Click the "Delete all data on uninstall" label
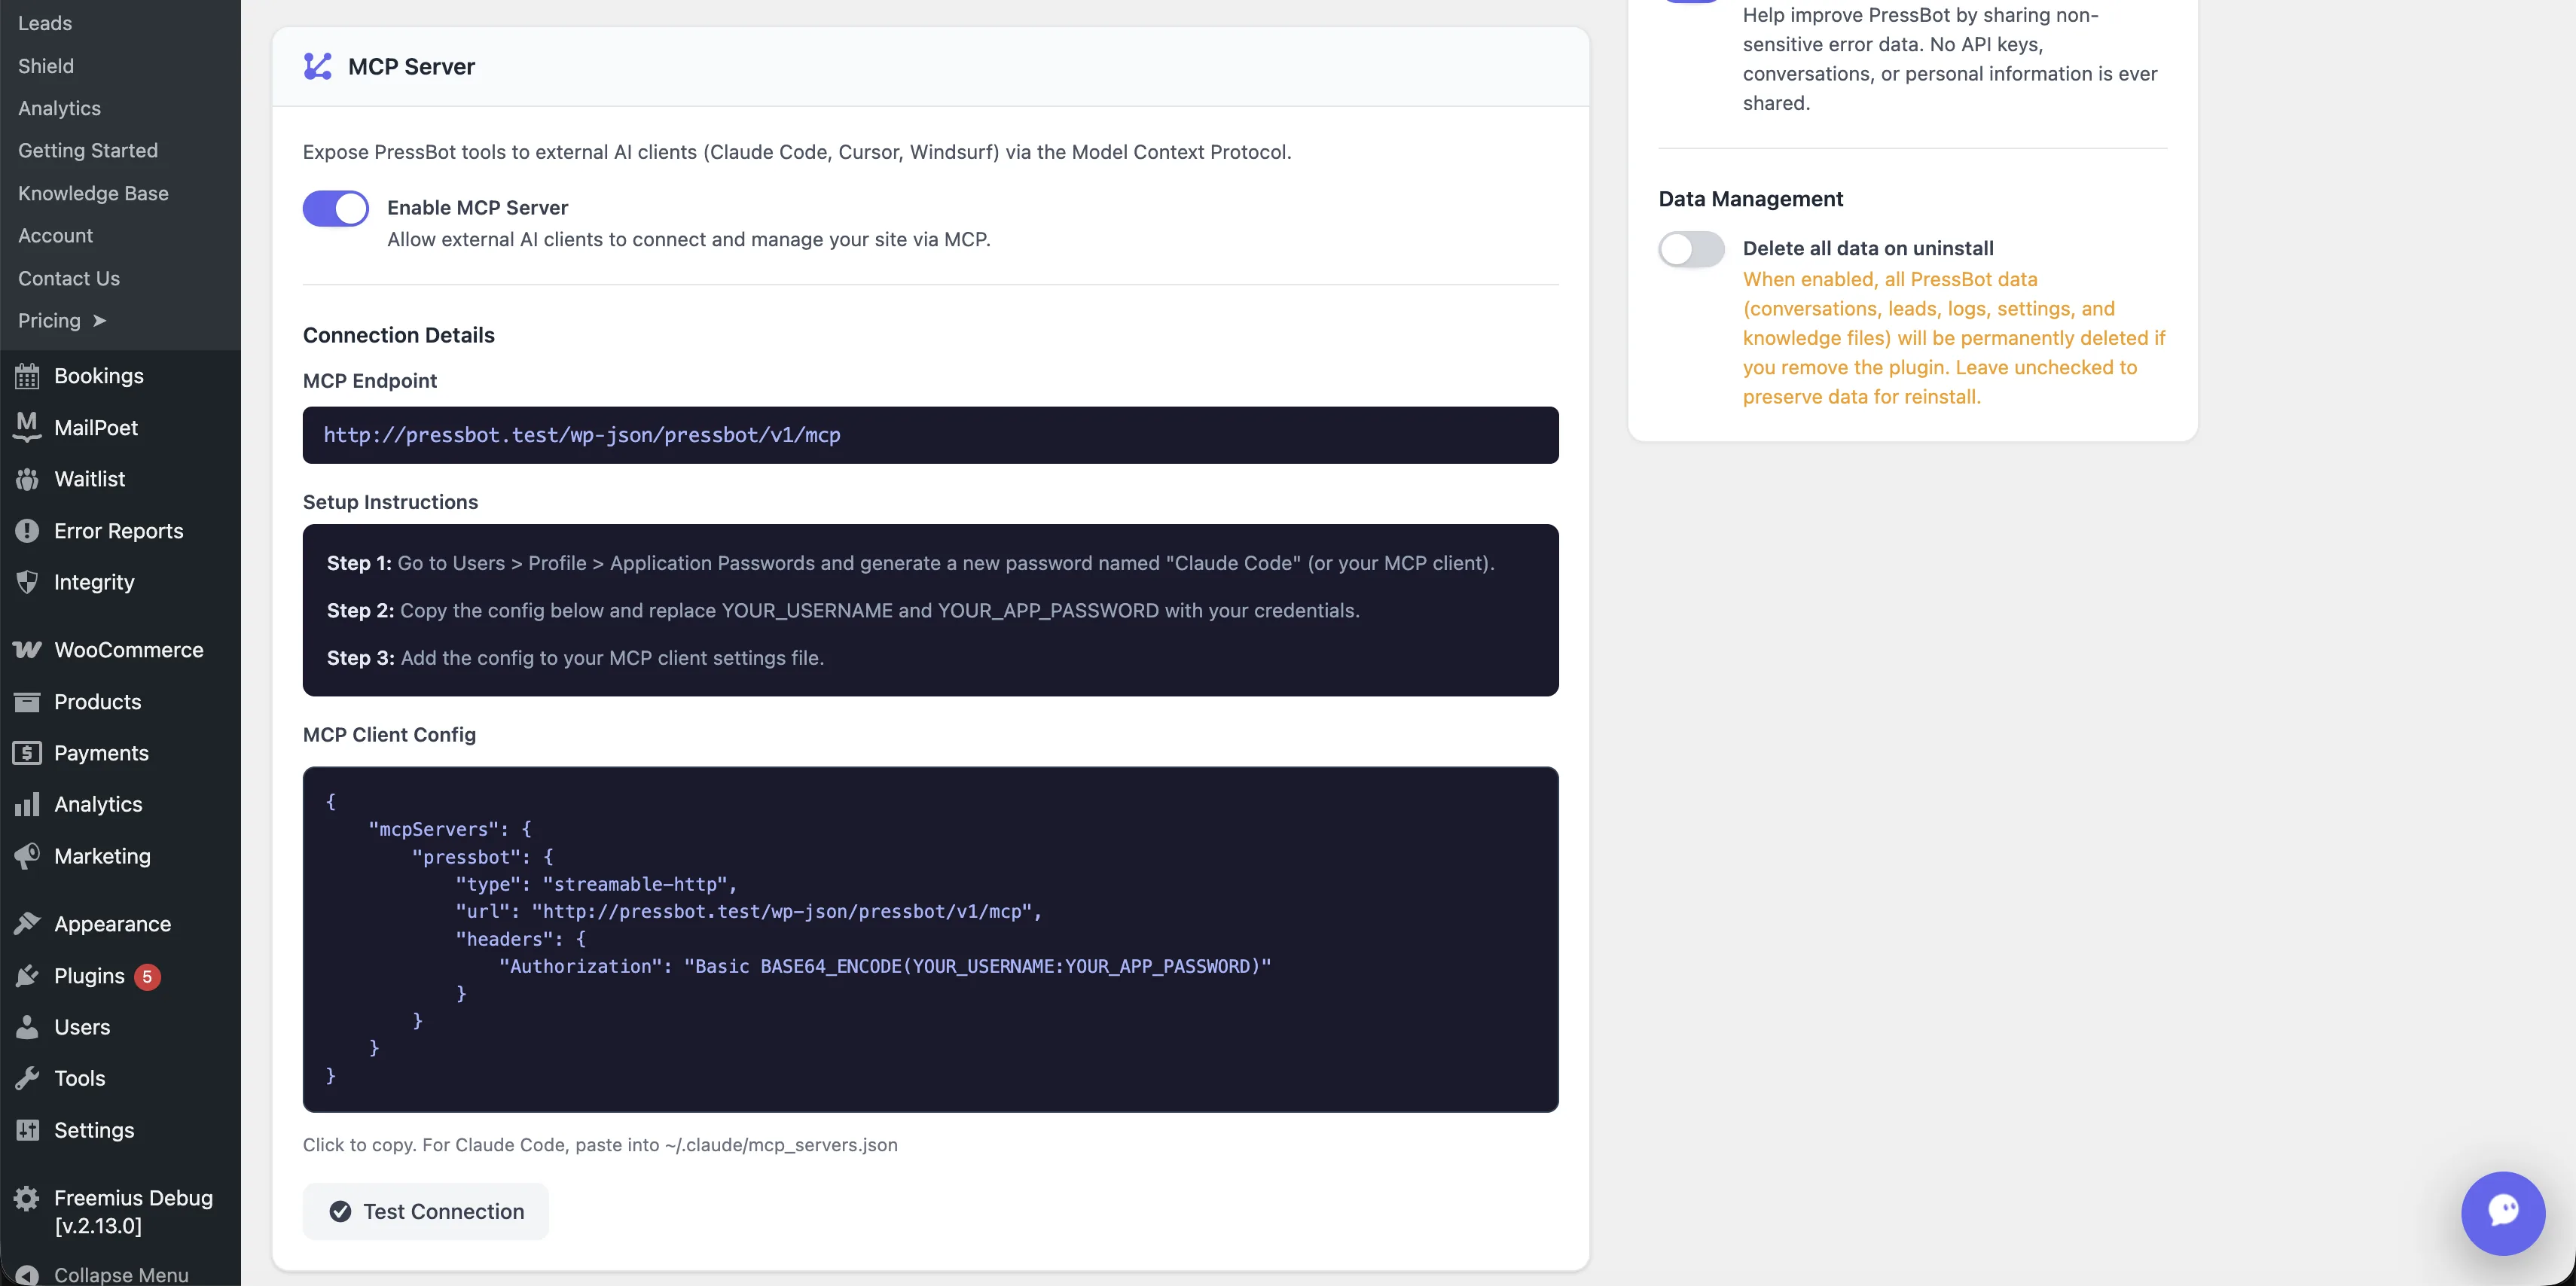The height and width of the screenshot is (1286, 2576). (x=1868, y=248)
